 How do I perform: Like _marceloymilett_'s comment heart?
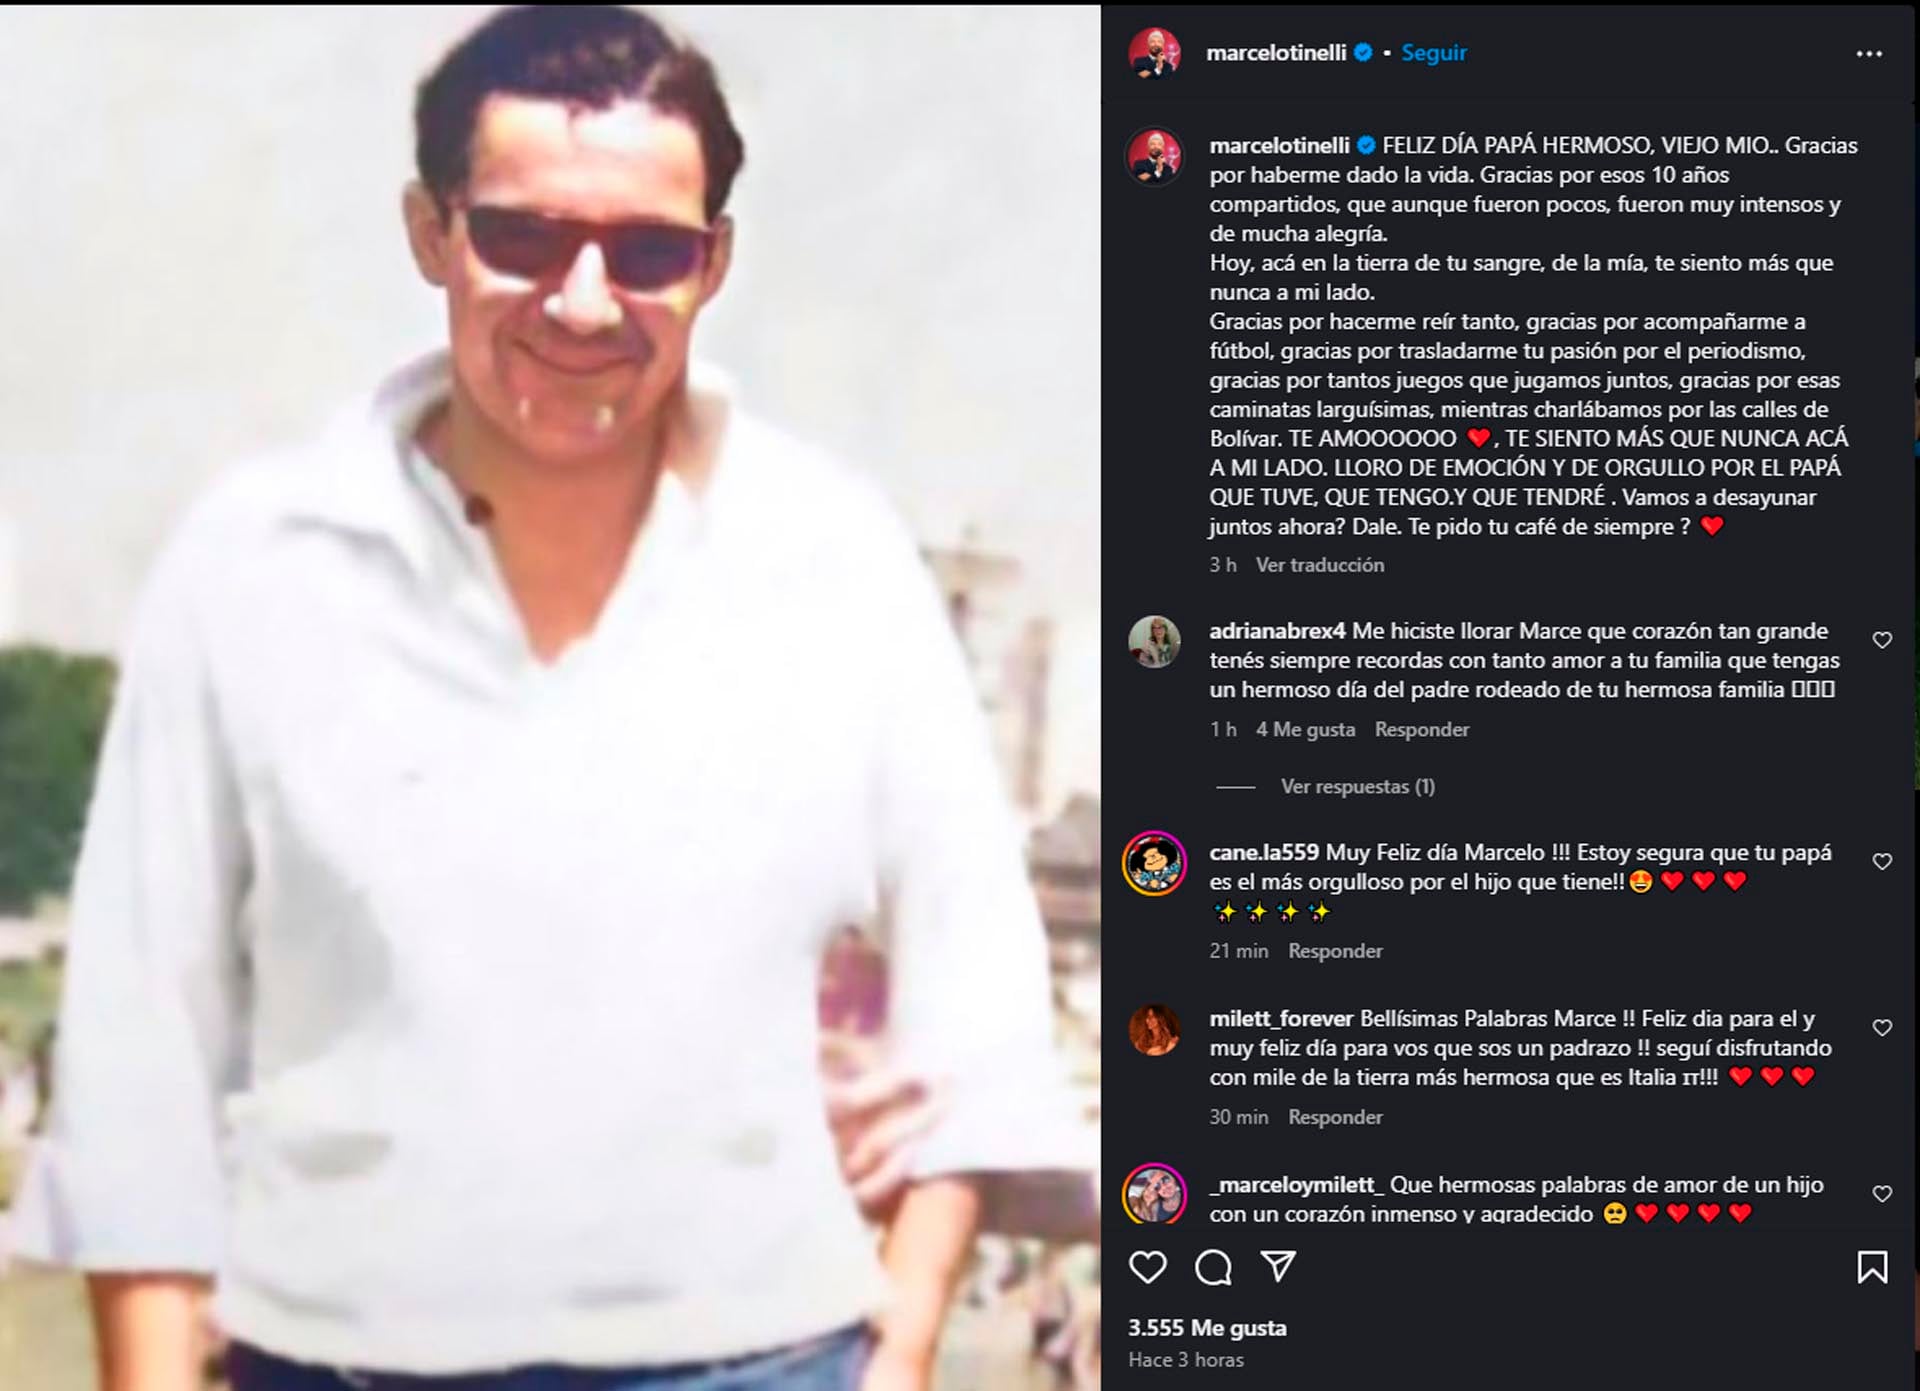pos(1882,1194)
